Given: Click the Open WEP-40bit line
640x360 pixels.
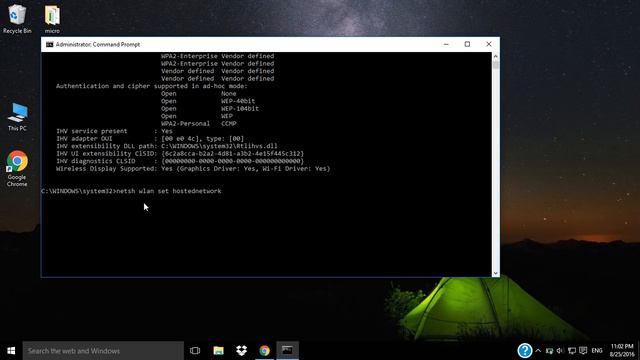Looking at the screenshot, I should [208, 101].
